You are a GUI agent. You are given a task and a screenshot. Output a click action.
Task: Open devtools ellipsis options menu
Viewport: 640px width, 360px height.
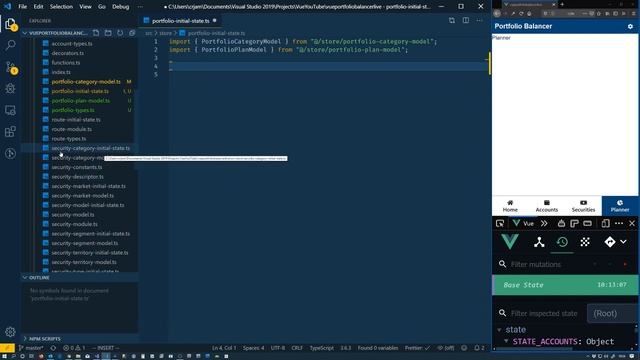click(619, 223)
